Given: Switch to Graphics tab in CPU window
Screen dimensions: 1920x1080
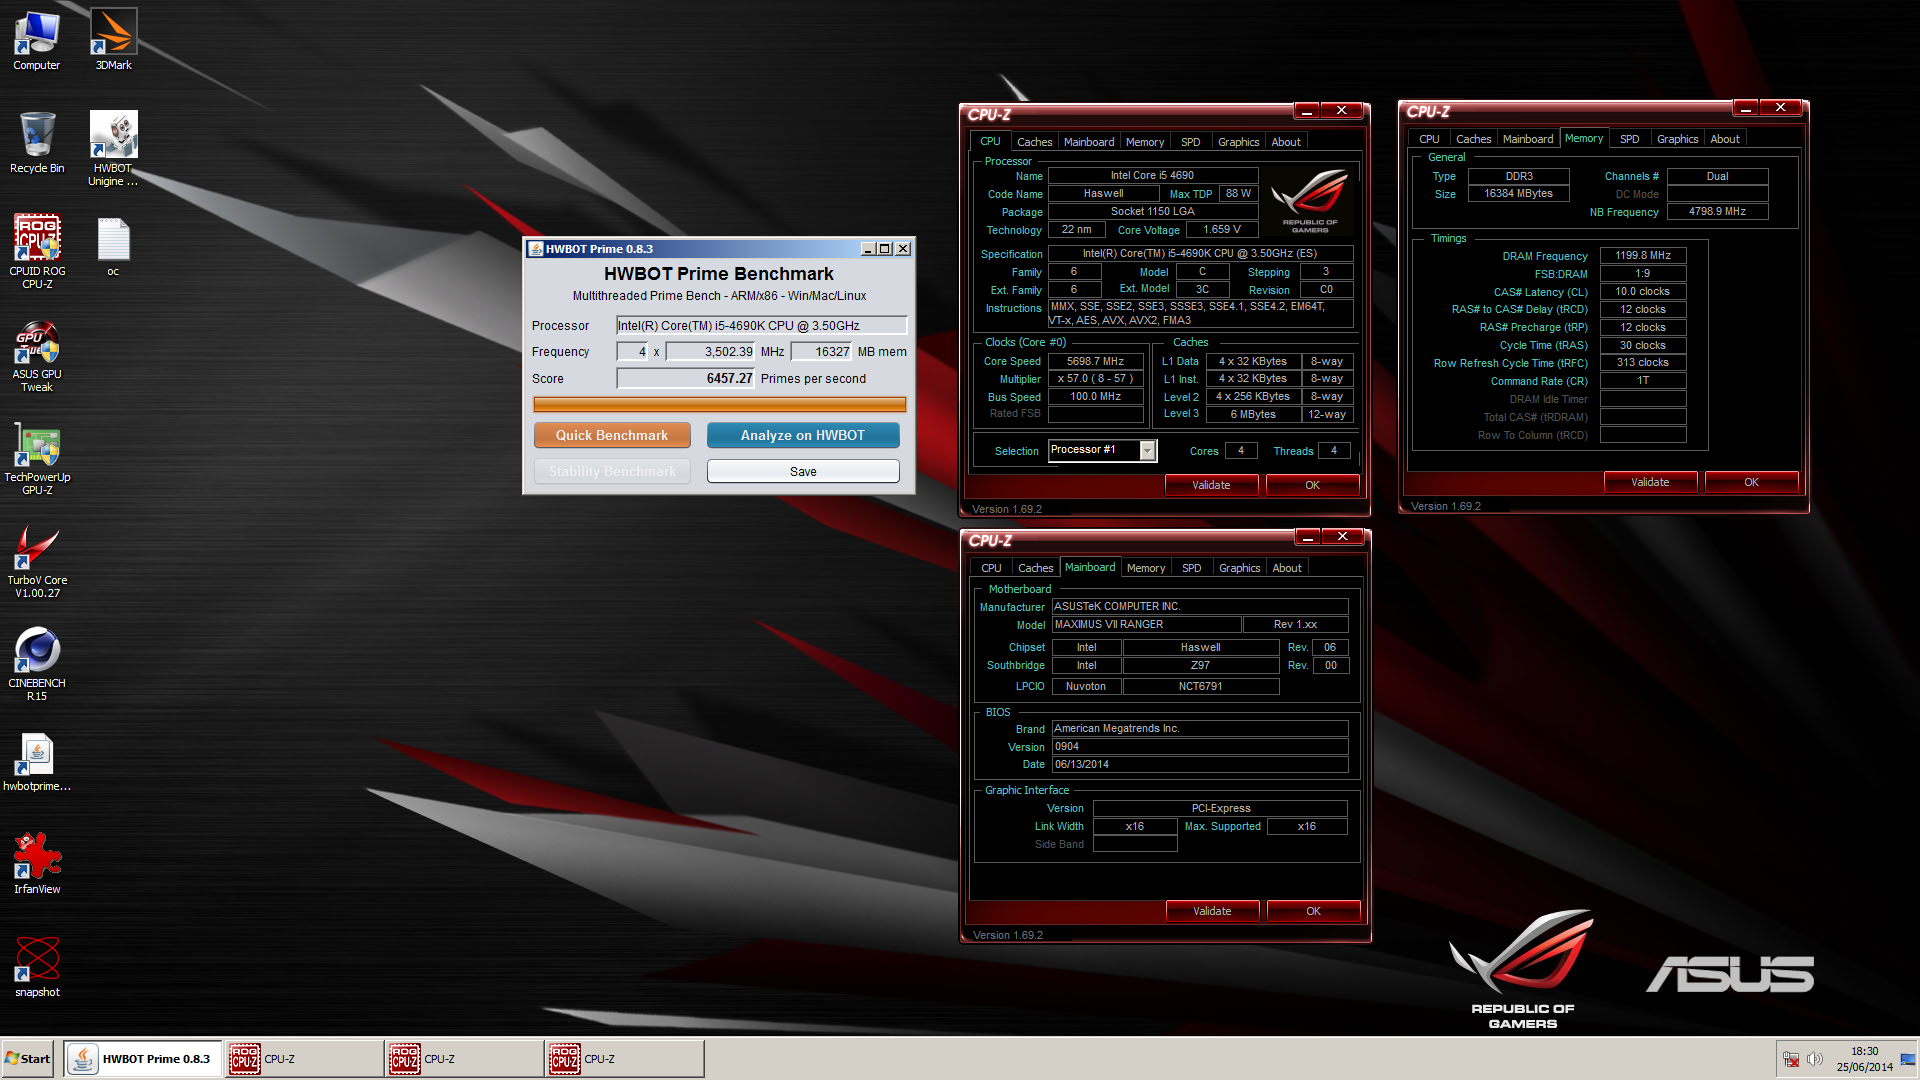Looking at the screenshot, I should pyautogui.click(x=1238, y=142).
